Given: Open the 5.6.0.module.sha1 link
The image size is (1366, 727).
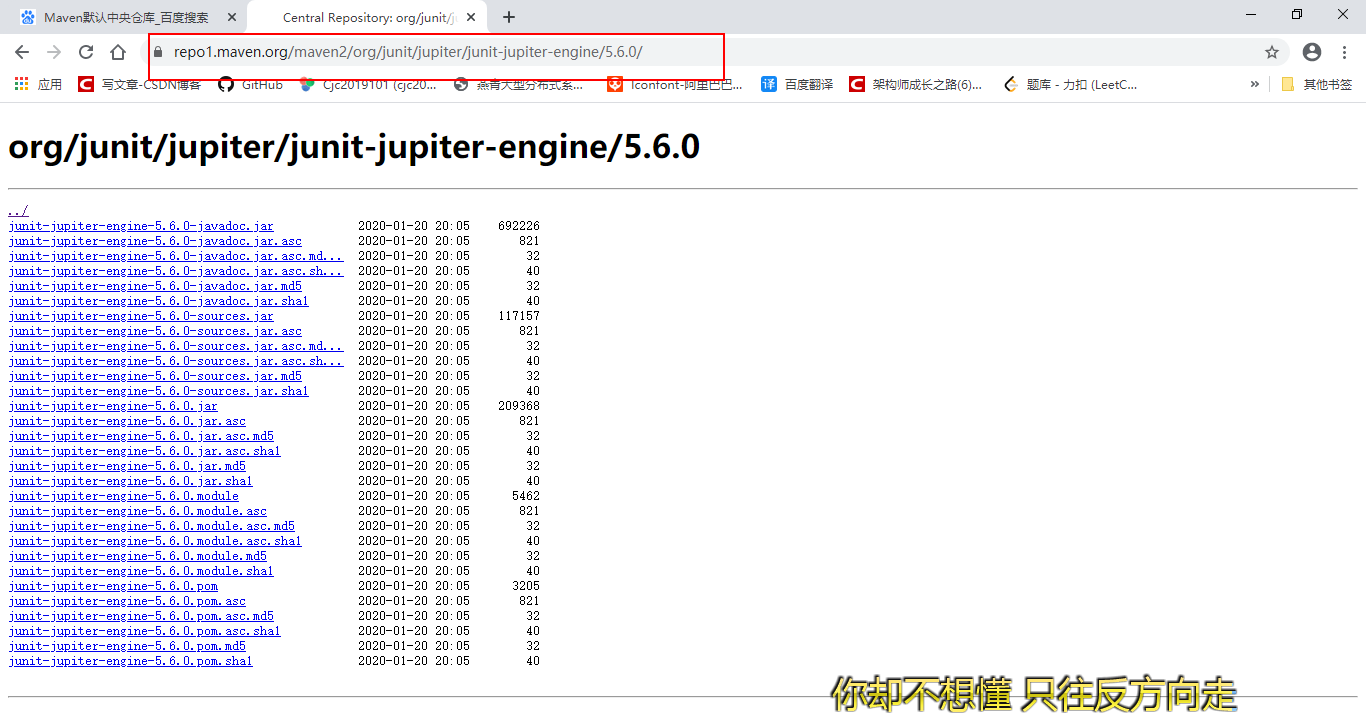Looking at the screenshot, I should point(141,571).
